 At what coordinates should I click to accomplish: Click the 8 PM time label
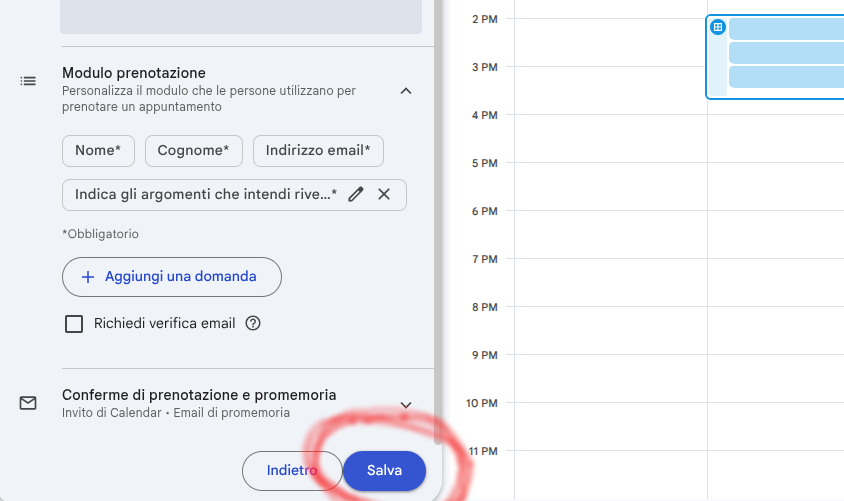coord(484,307)
